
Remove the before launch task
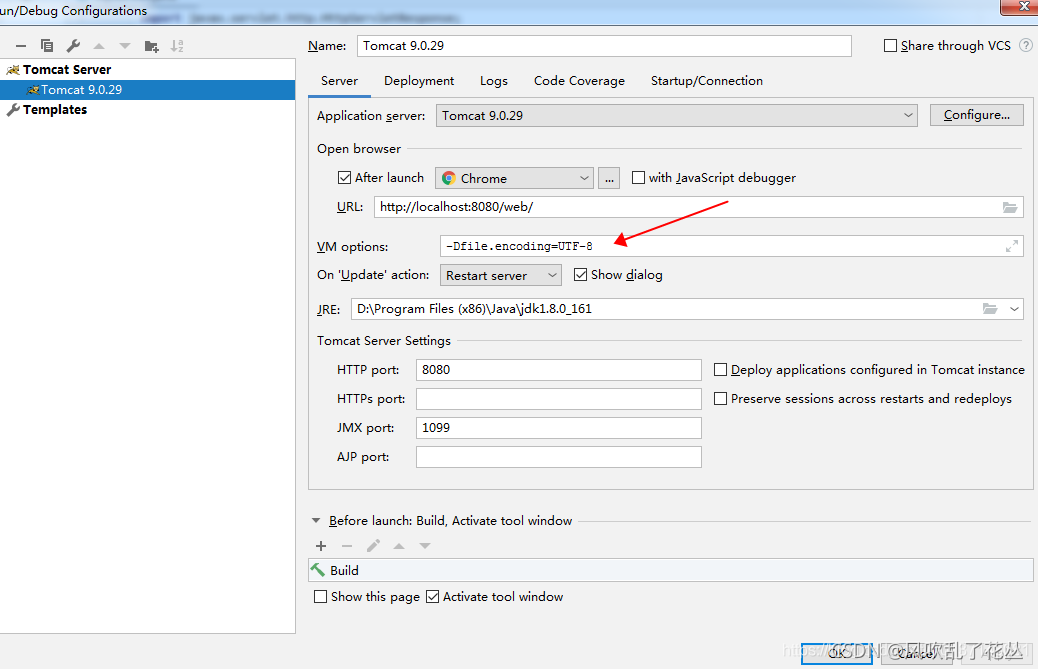pos(347,546)
